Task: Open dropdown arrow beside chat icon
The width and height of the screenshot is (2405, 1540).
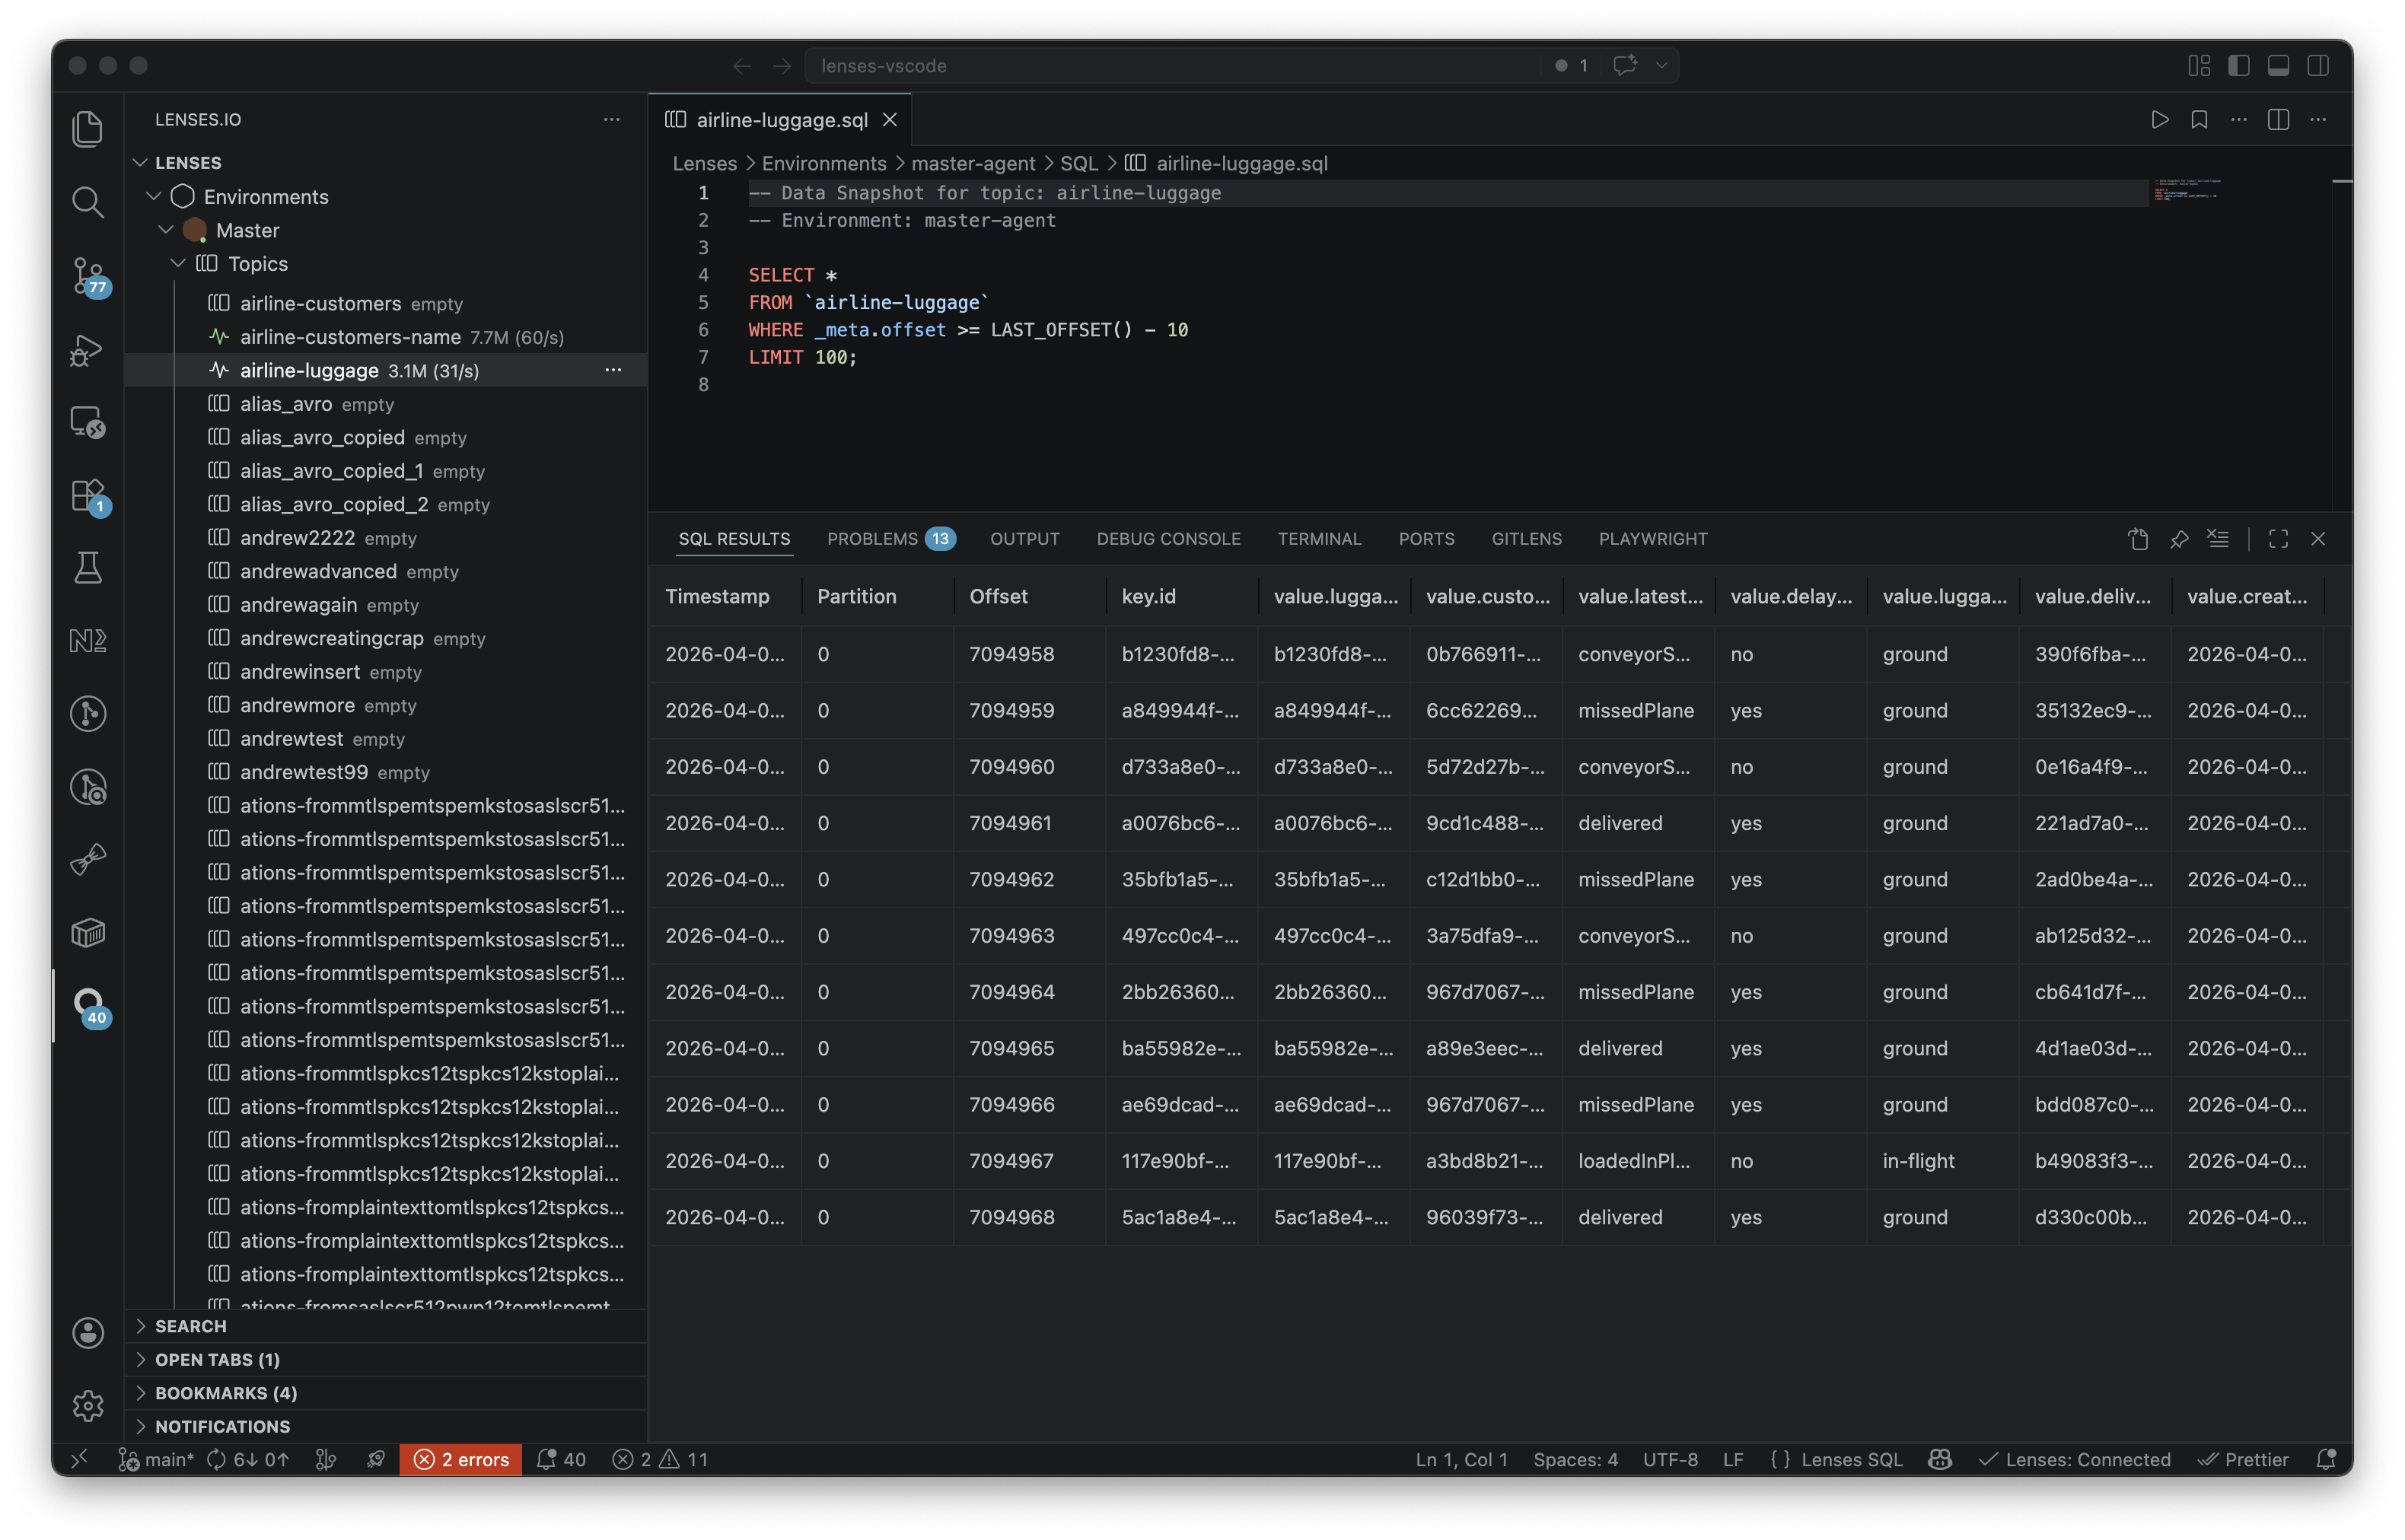Action: pos(1661,65)
